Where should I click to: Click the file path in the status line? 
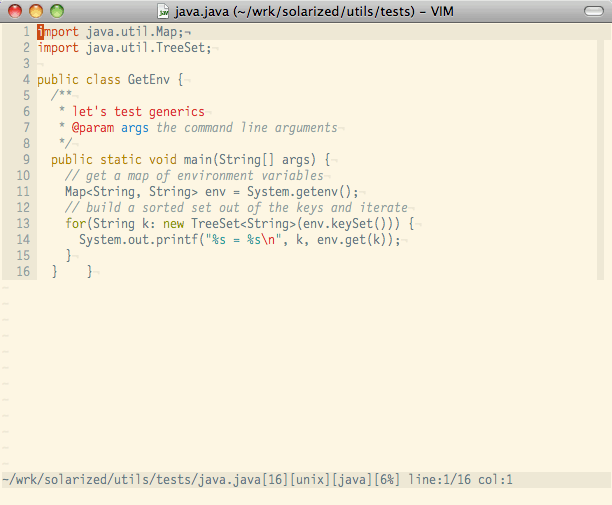point(131,481)
